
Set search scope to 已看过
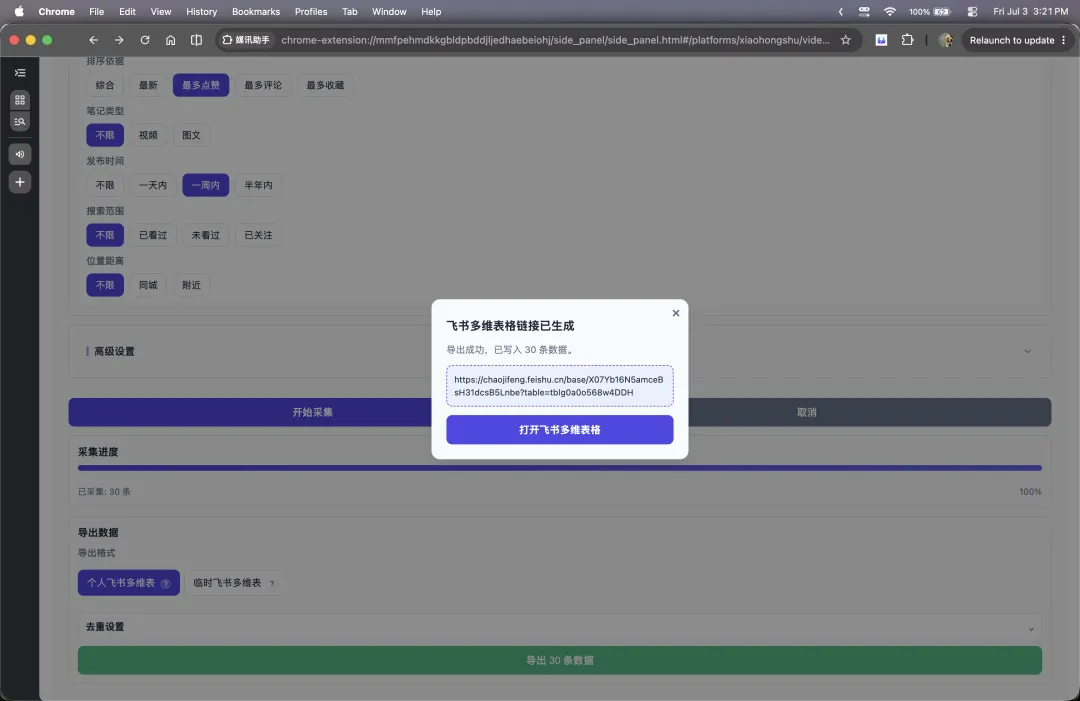point(153,235)
